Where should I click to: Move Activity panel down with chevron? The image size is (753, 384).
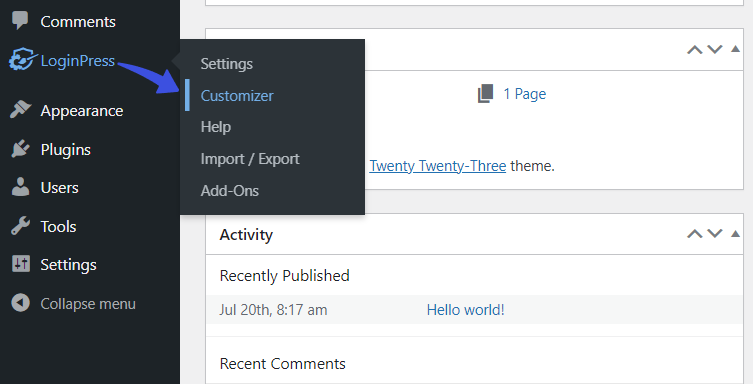tap(715, 234)
